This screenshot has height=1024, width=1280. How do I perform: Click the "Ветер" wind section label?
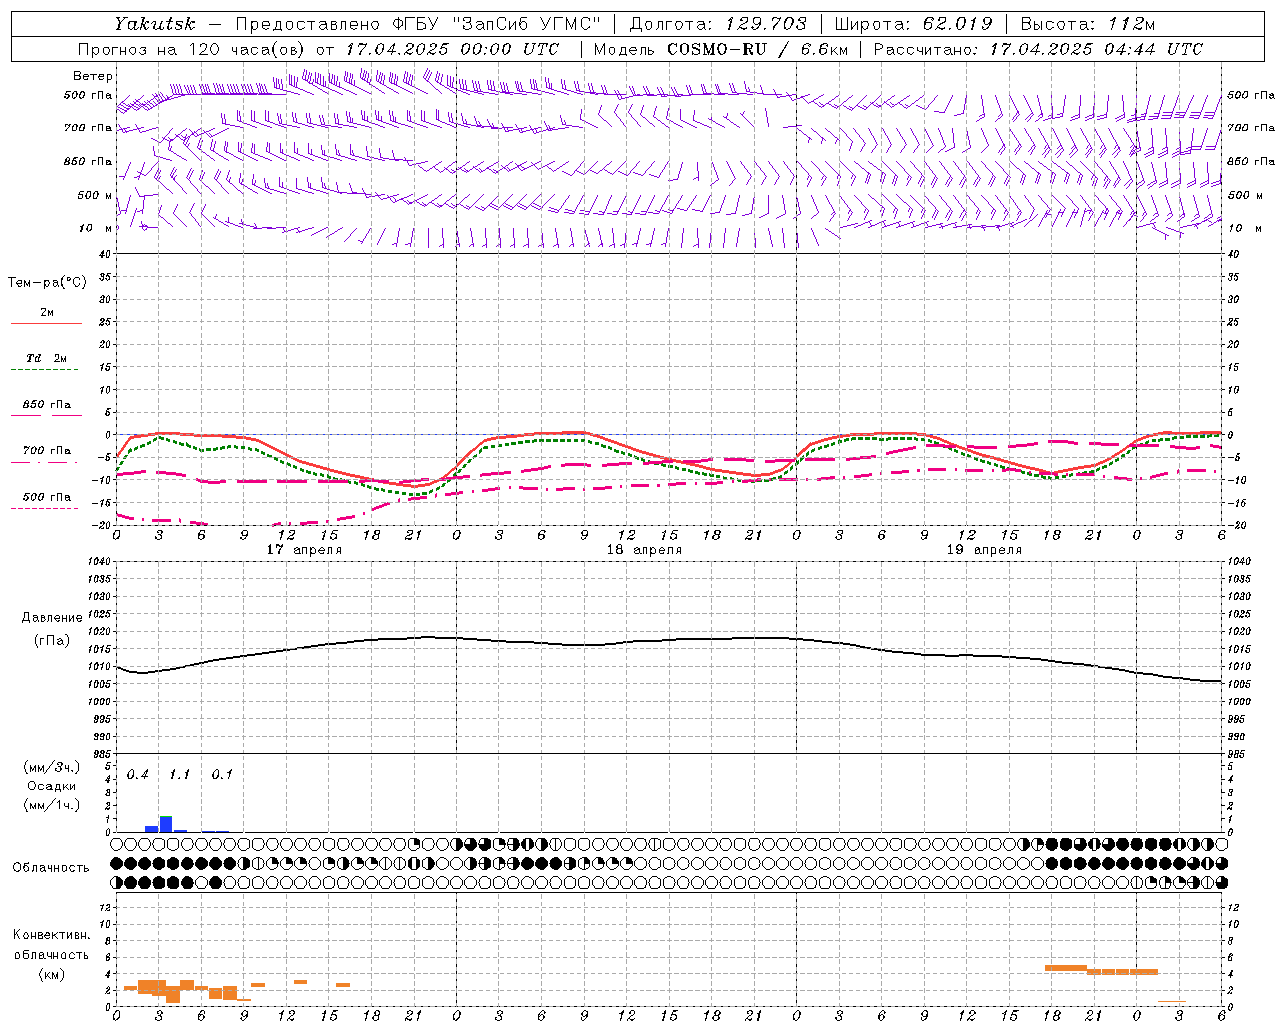coord(93,76)
